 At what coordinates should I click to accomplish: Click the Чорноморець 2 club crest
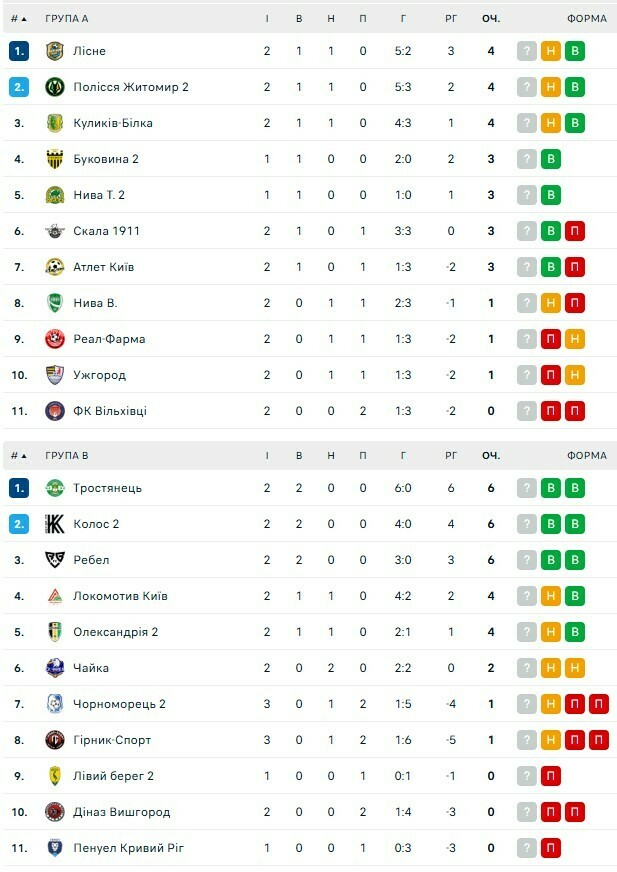point(55,704)
